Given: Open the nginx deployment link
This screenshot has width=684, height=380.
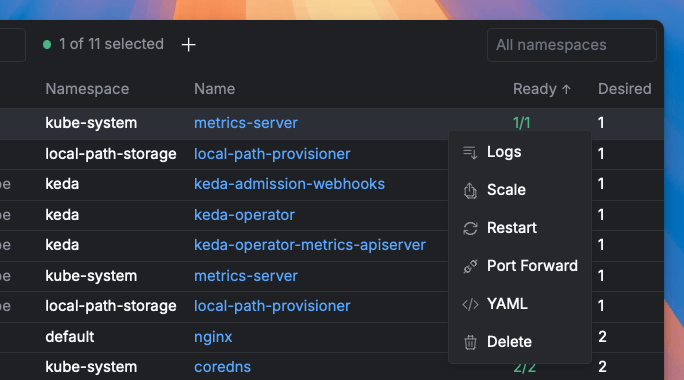Looking at the screenshot, I should [x=213, y=337].
